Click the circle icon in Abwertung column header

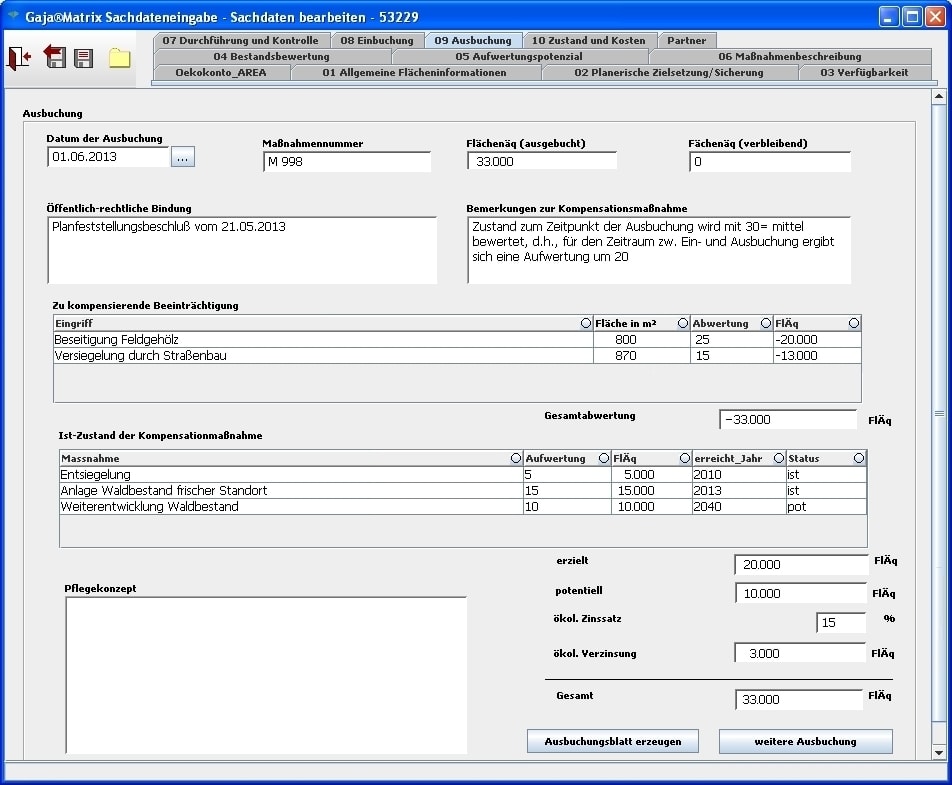(x=766, y=323)
